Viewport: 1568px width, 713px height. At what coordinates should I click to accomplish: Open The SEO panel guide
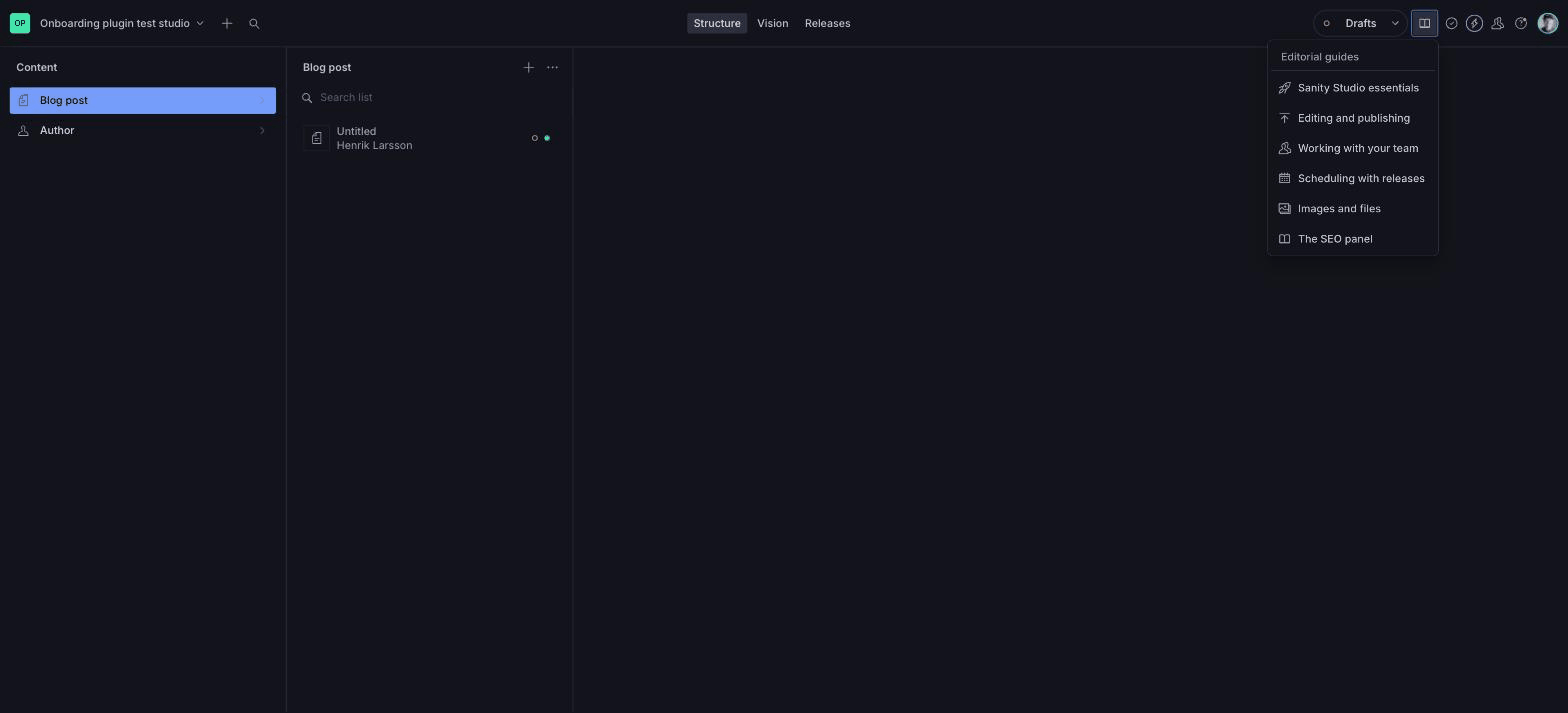click(1353, 238)
